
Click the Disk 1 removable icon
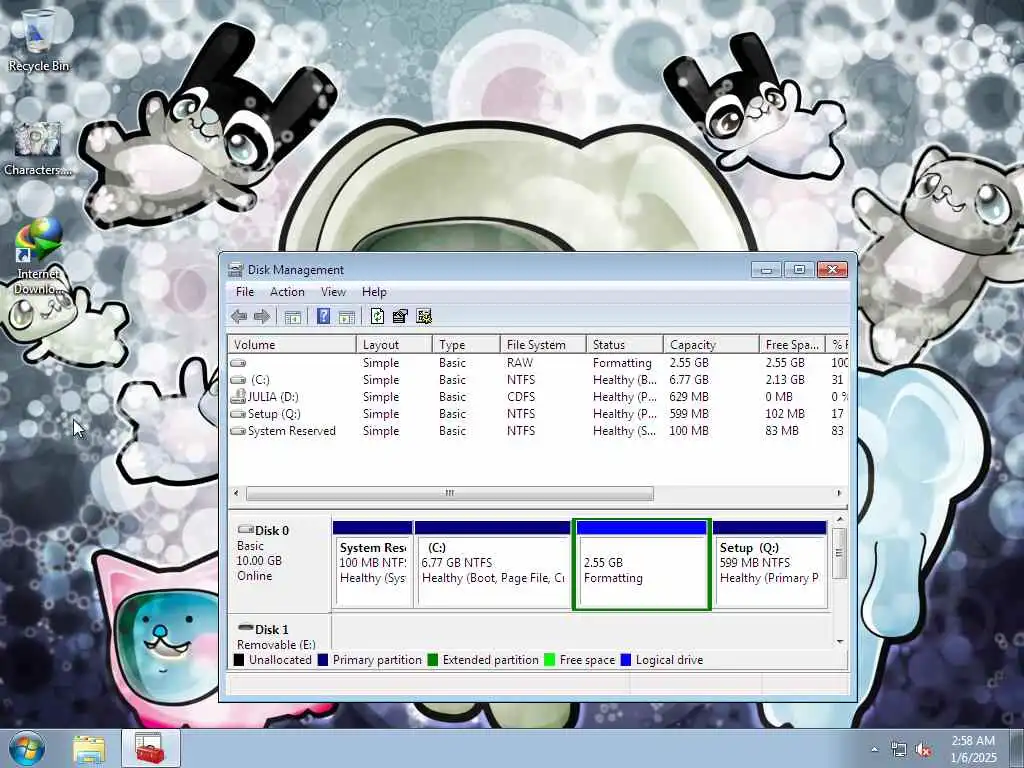click(246, 628)
